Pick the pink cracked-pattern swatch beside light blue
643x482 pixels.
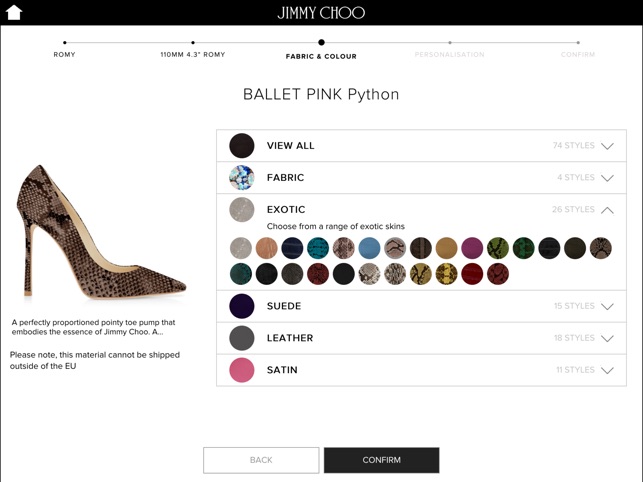(x=395, y=248)
